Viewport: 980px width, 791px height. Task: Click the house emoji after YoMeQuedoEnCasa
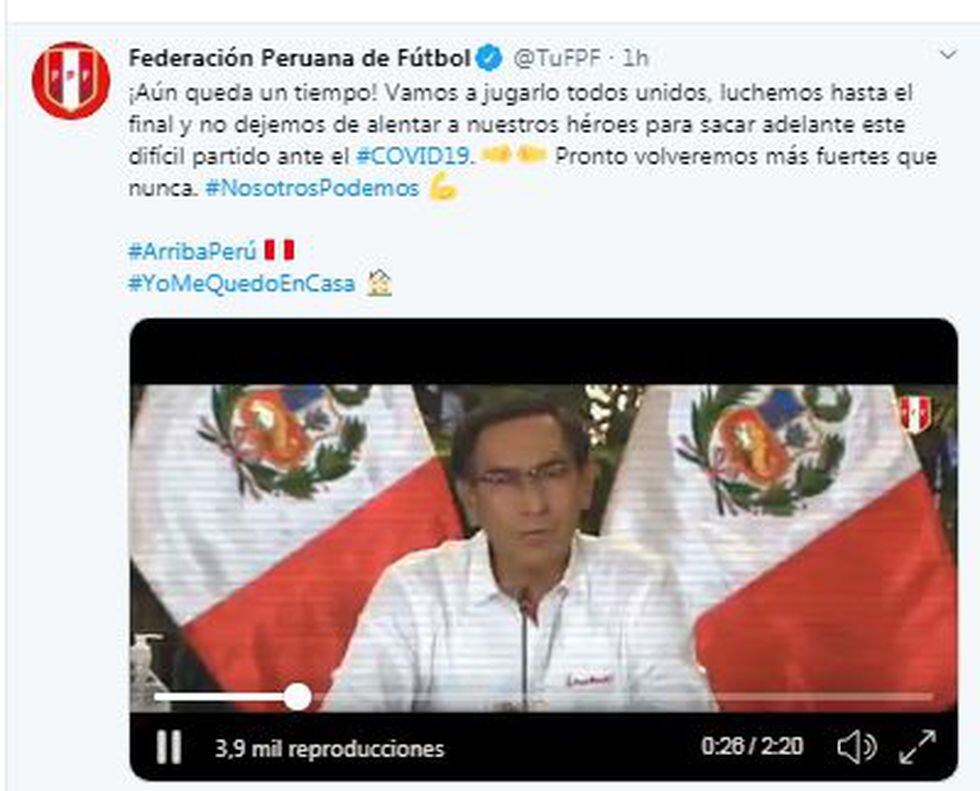[x=379, y=282]
